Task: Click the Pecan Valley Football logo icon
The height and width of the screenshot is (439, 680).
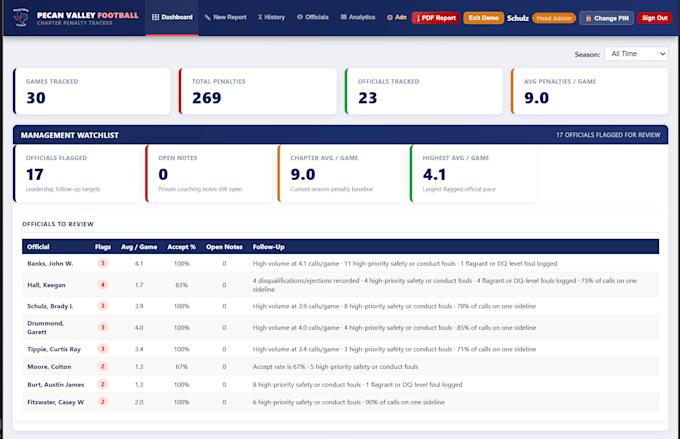Action: (20, 17)
